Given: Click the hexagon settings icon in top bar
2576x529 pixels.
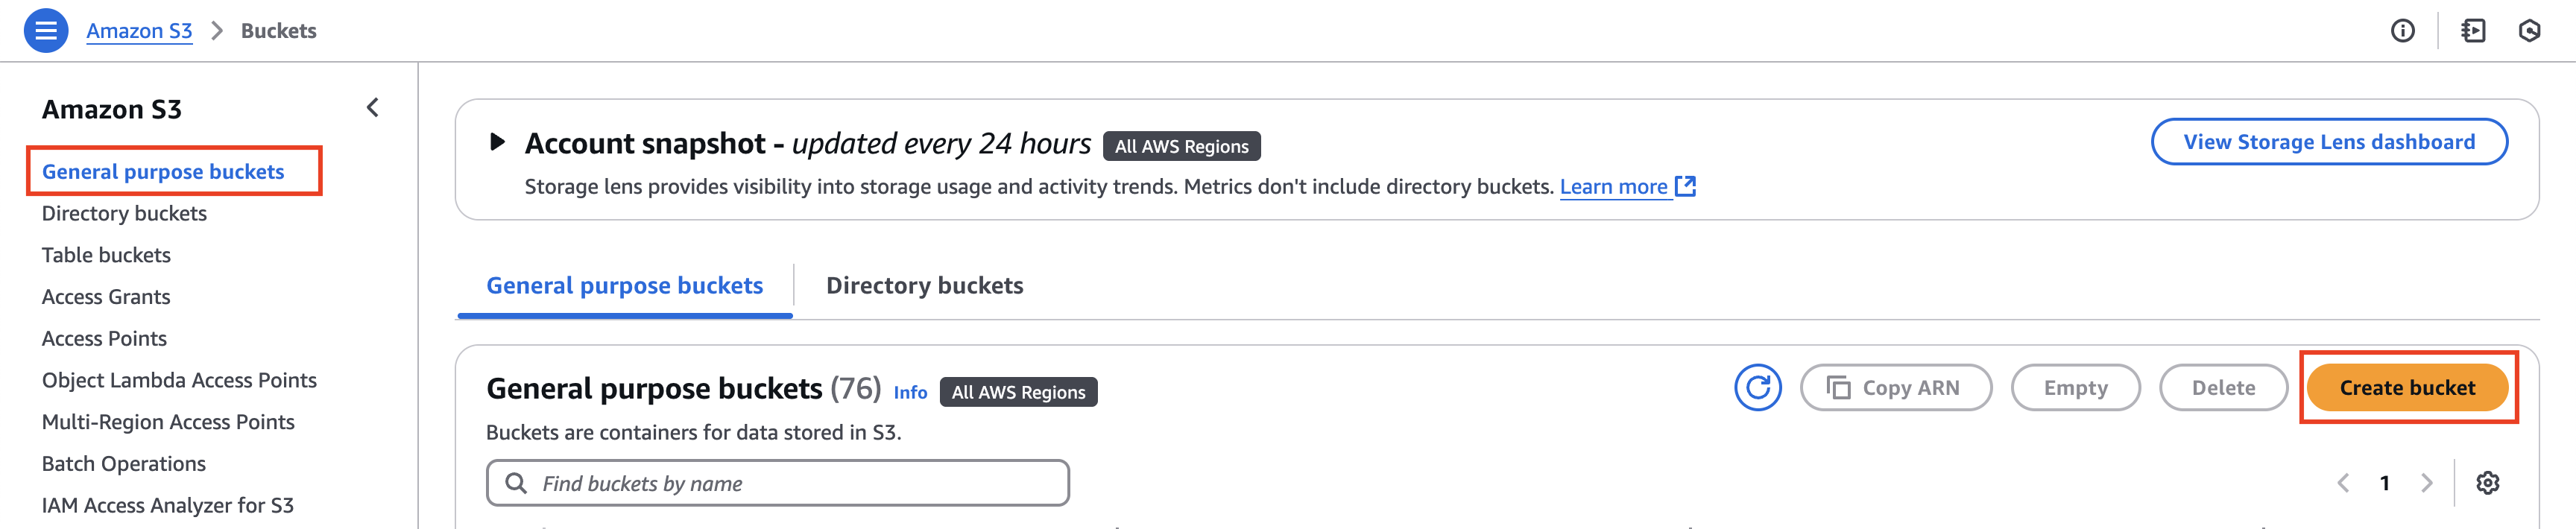Looking at the screenshot, I should click(2529, 31).
